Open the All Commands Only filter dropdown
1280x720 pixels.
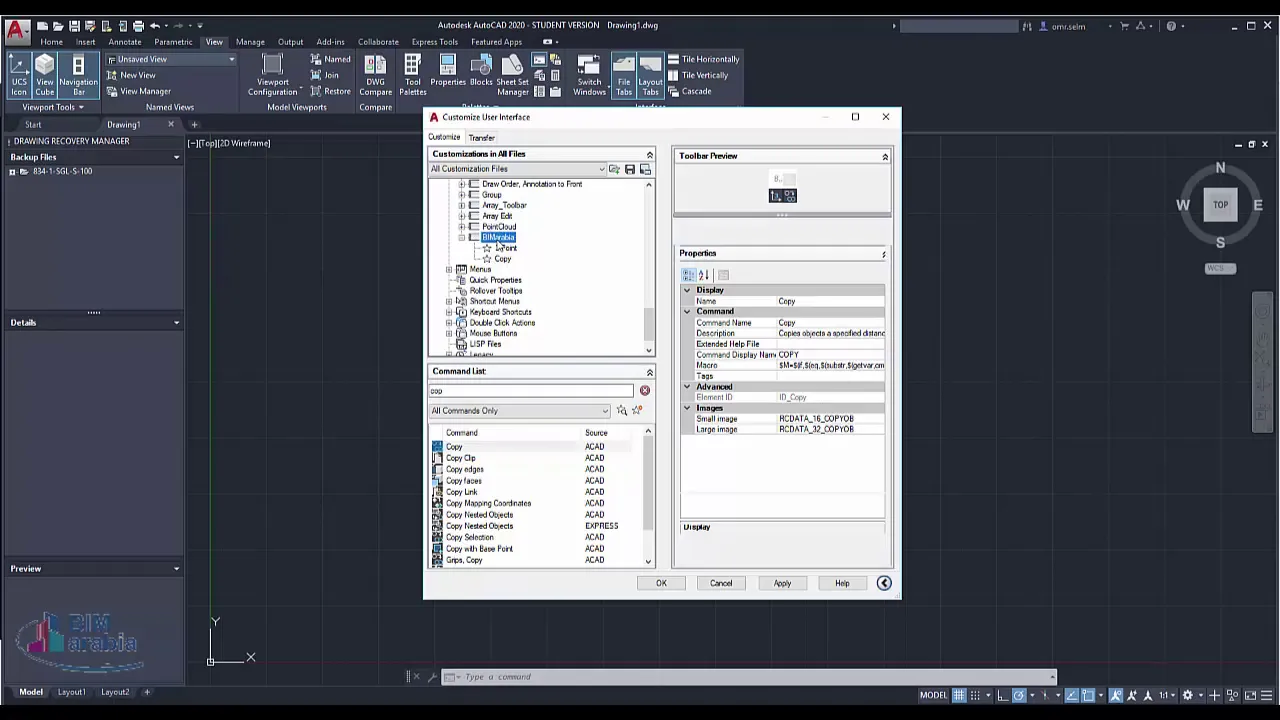click(x=520, y=410)
